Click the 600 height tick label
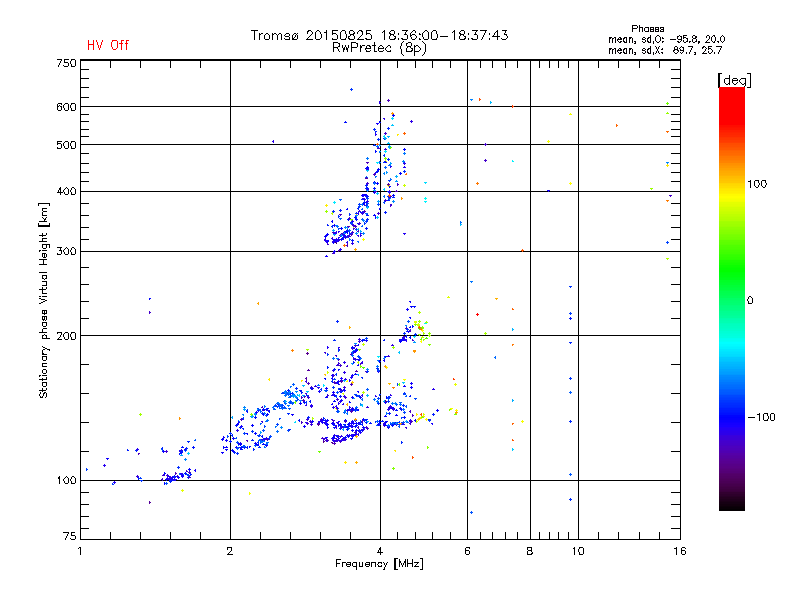The image size is (800, 600). (66, 107)
